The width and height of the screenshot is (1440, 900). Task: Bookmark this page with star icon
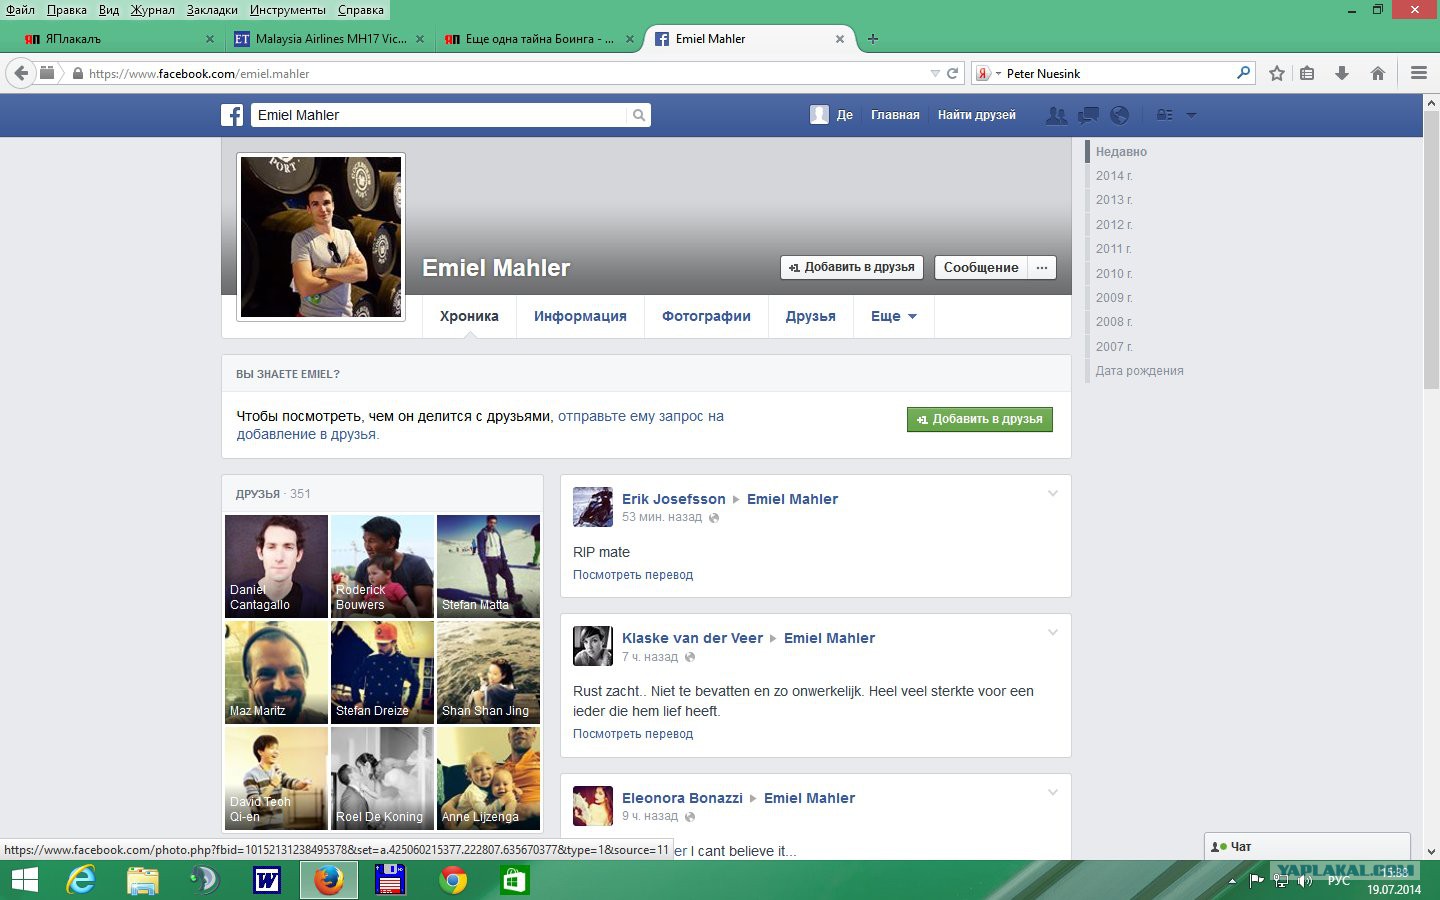coord(1277,73)
